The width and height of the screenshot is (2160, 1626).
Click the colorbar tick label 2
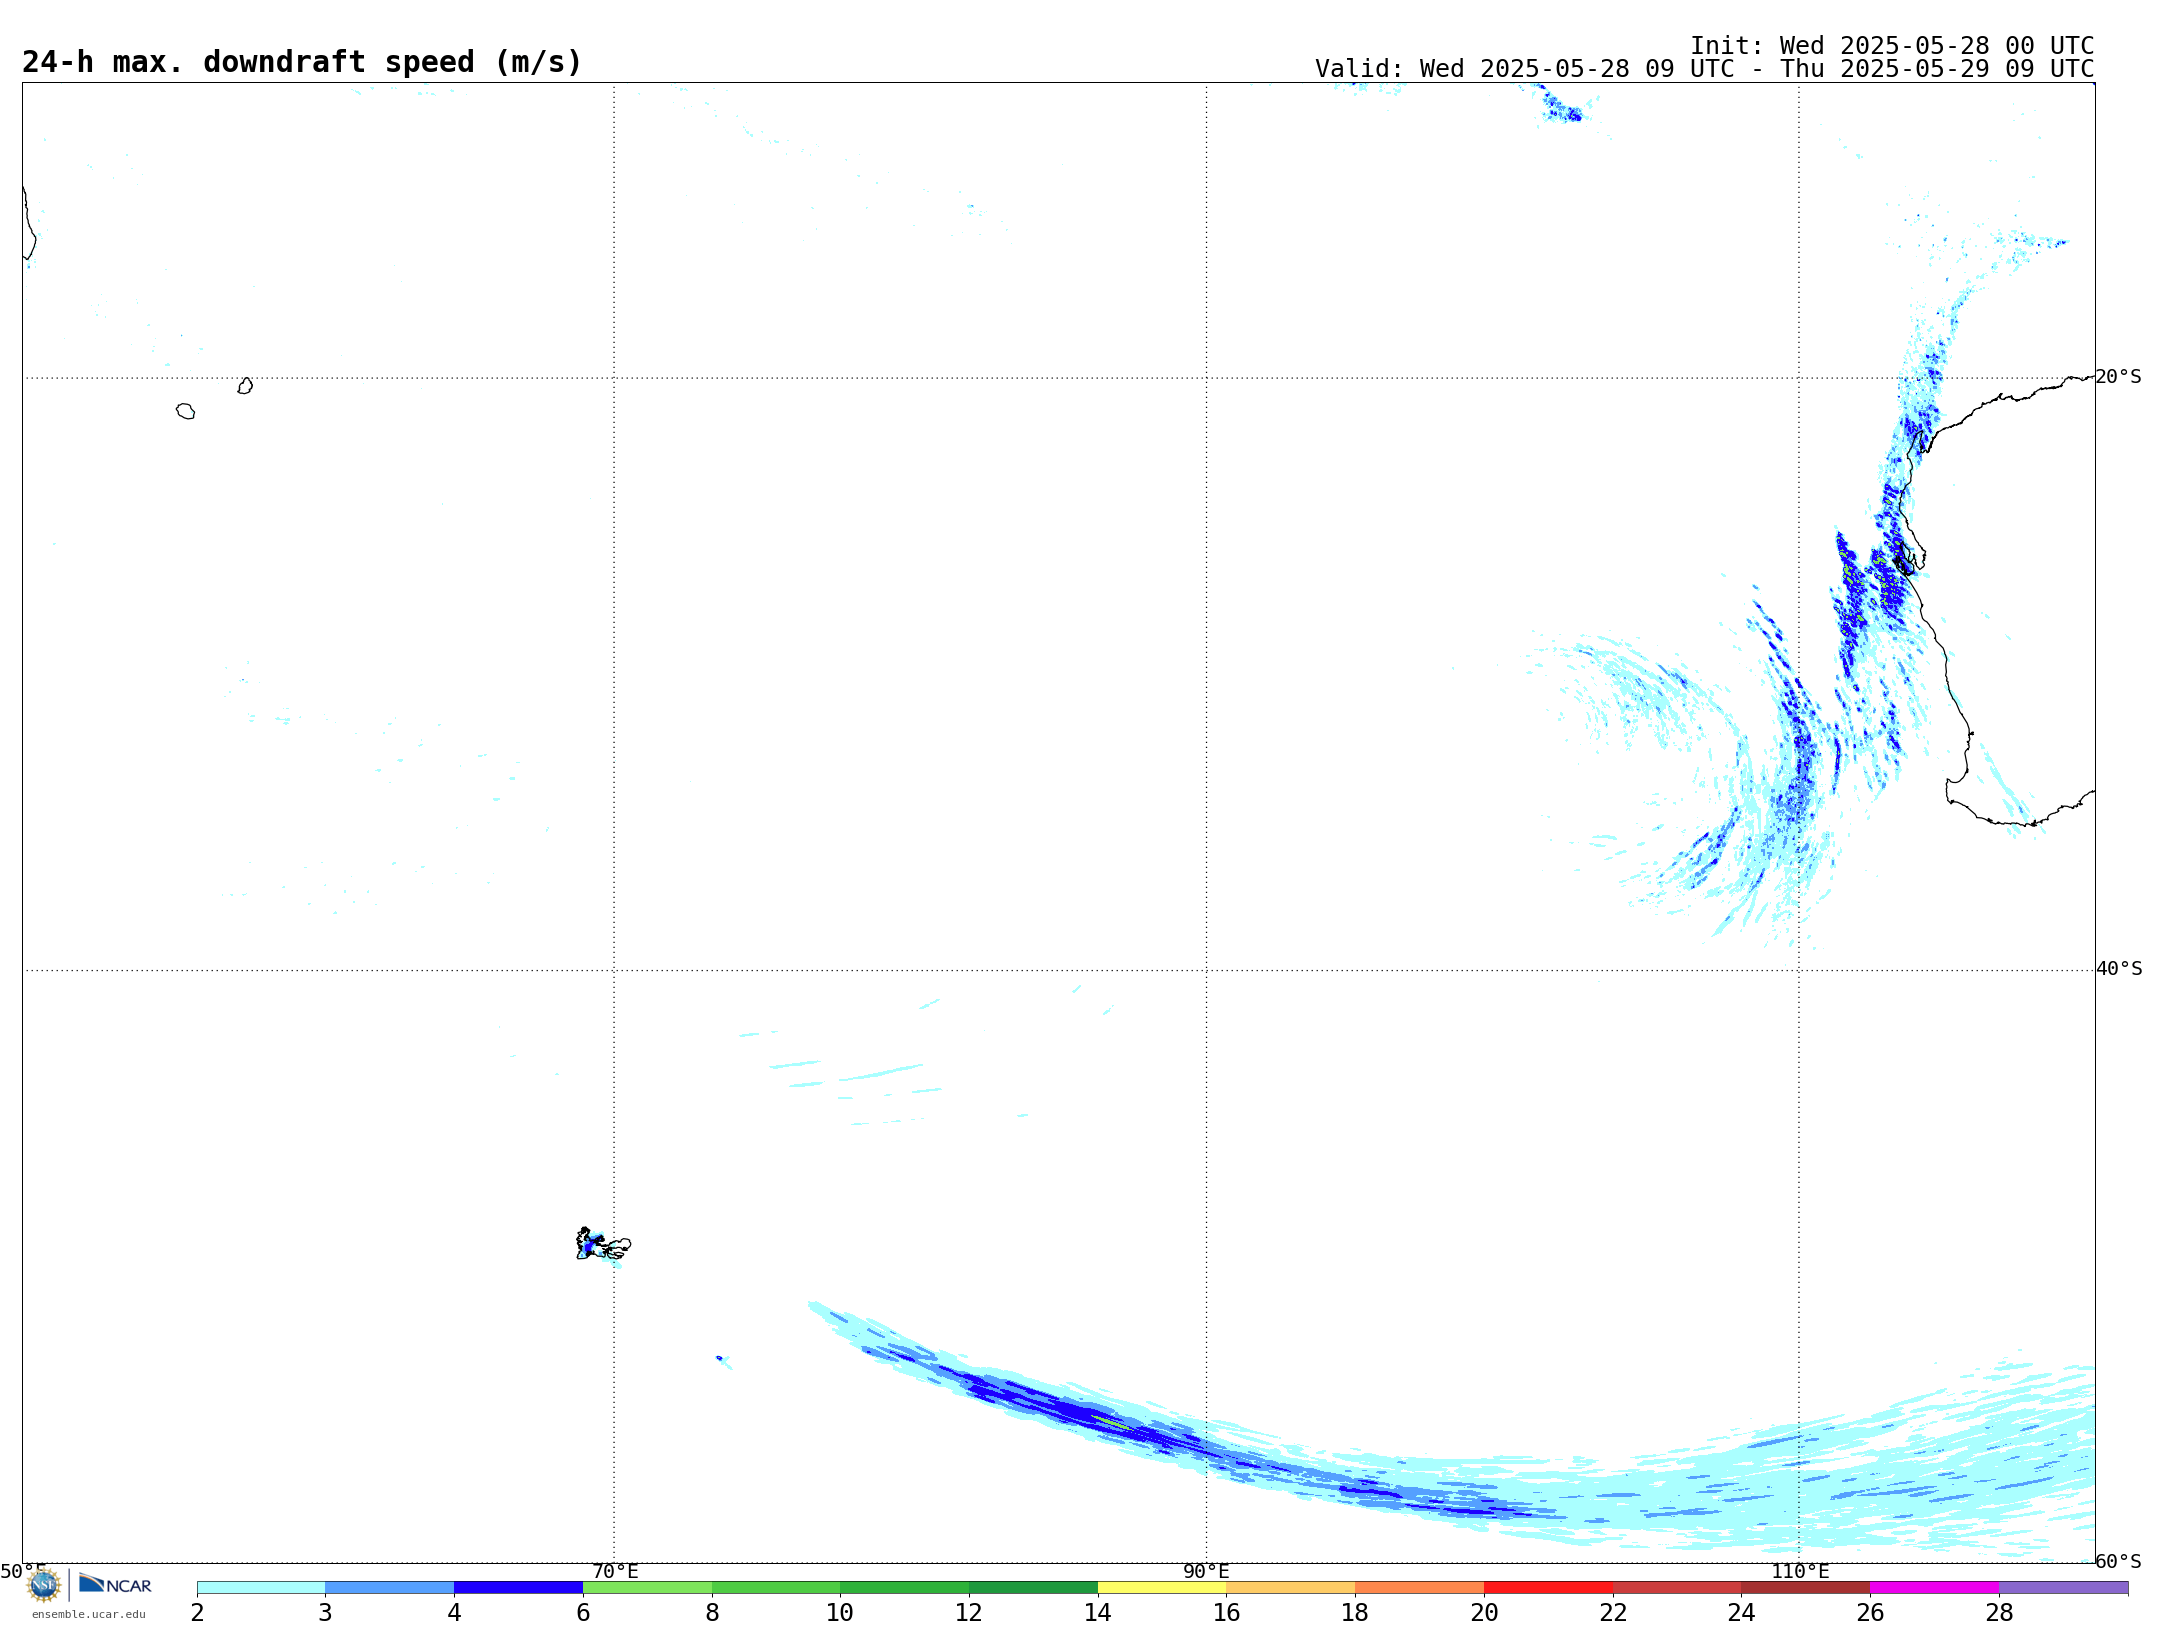pyautogui.click(x=197, y=1612)
